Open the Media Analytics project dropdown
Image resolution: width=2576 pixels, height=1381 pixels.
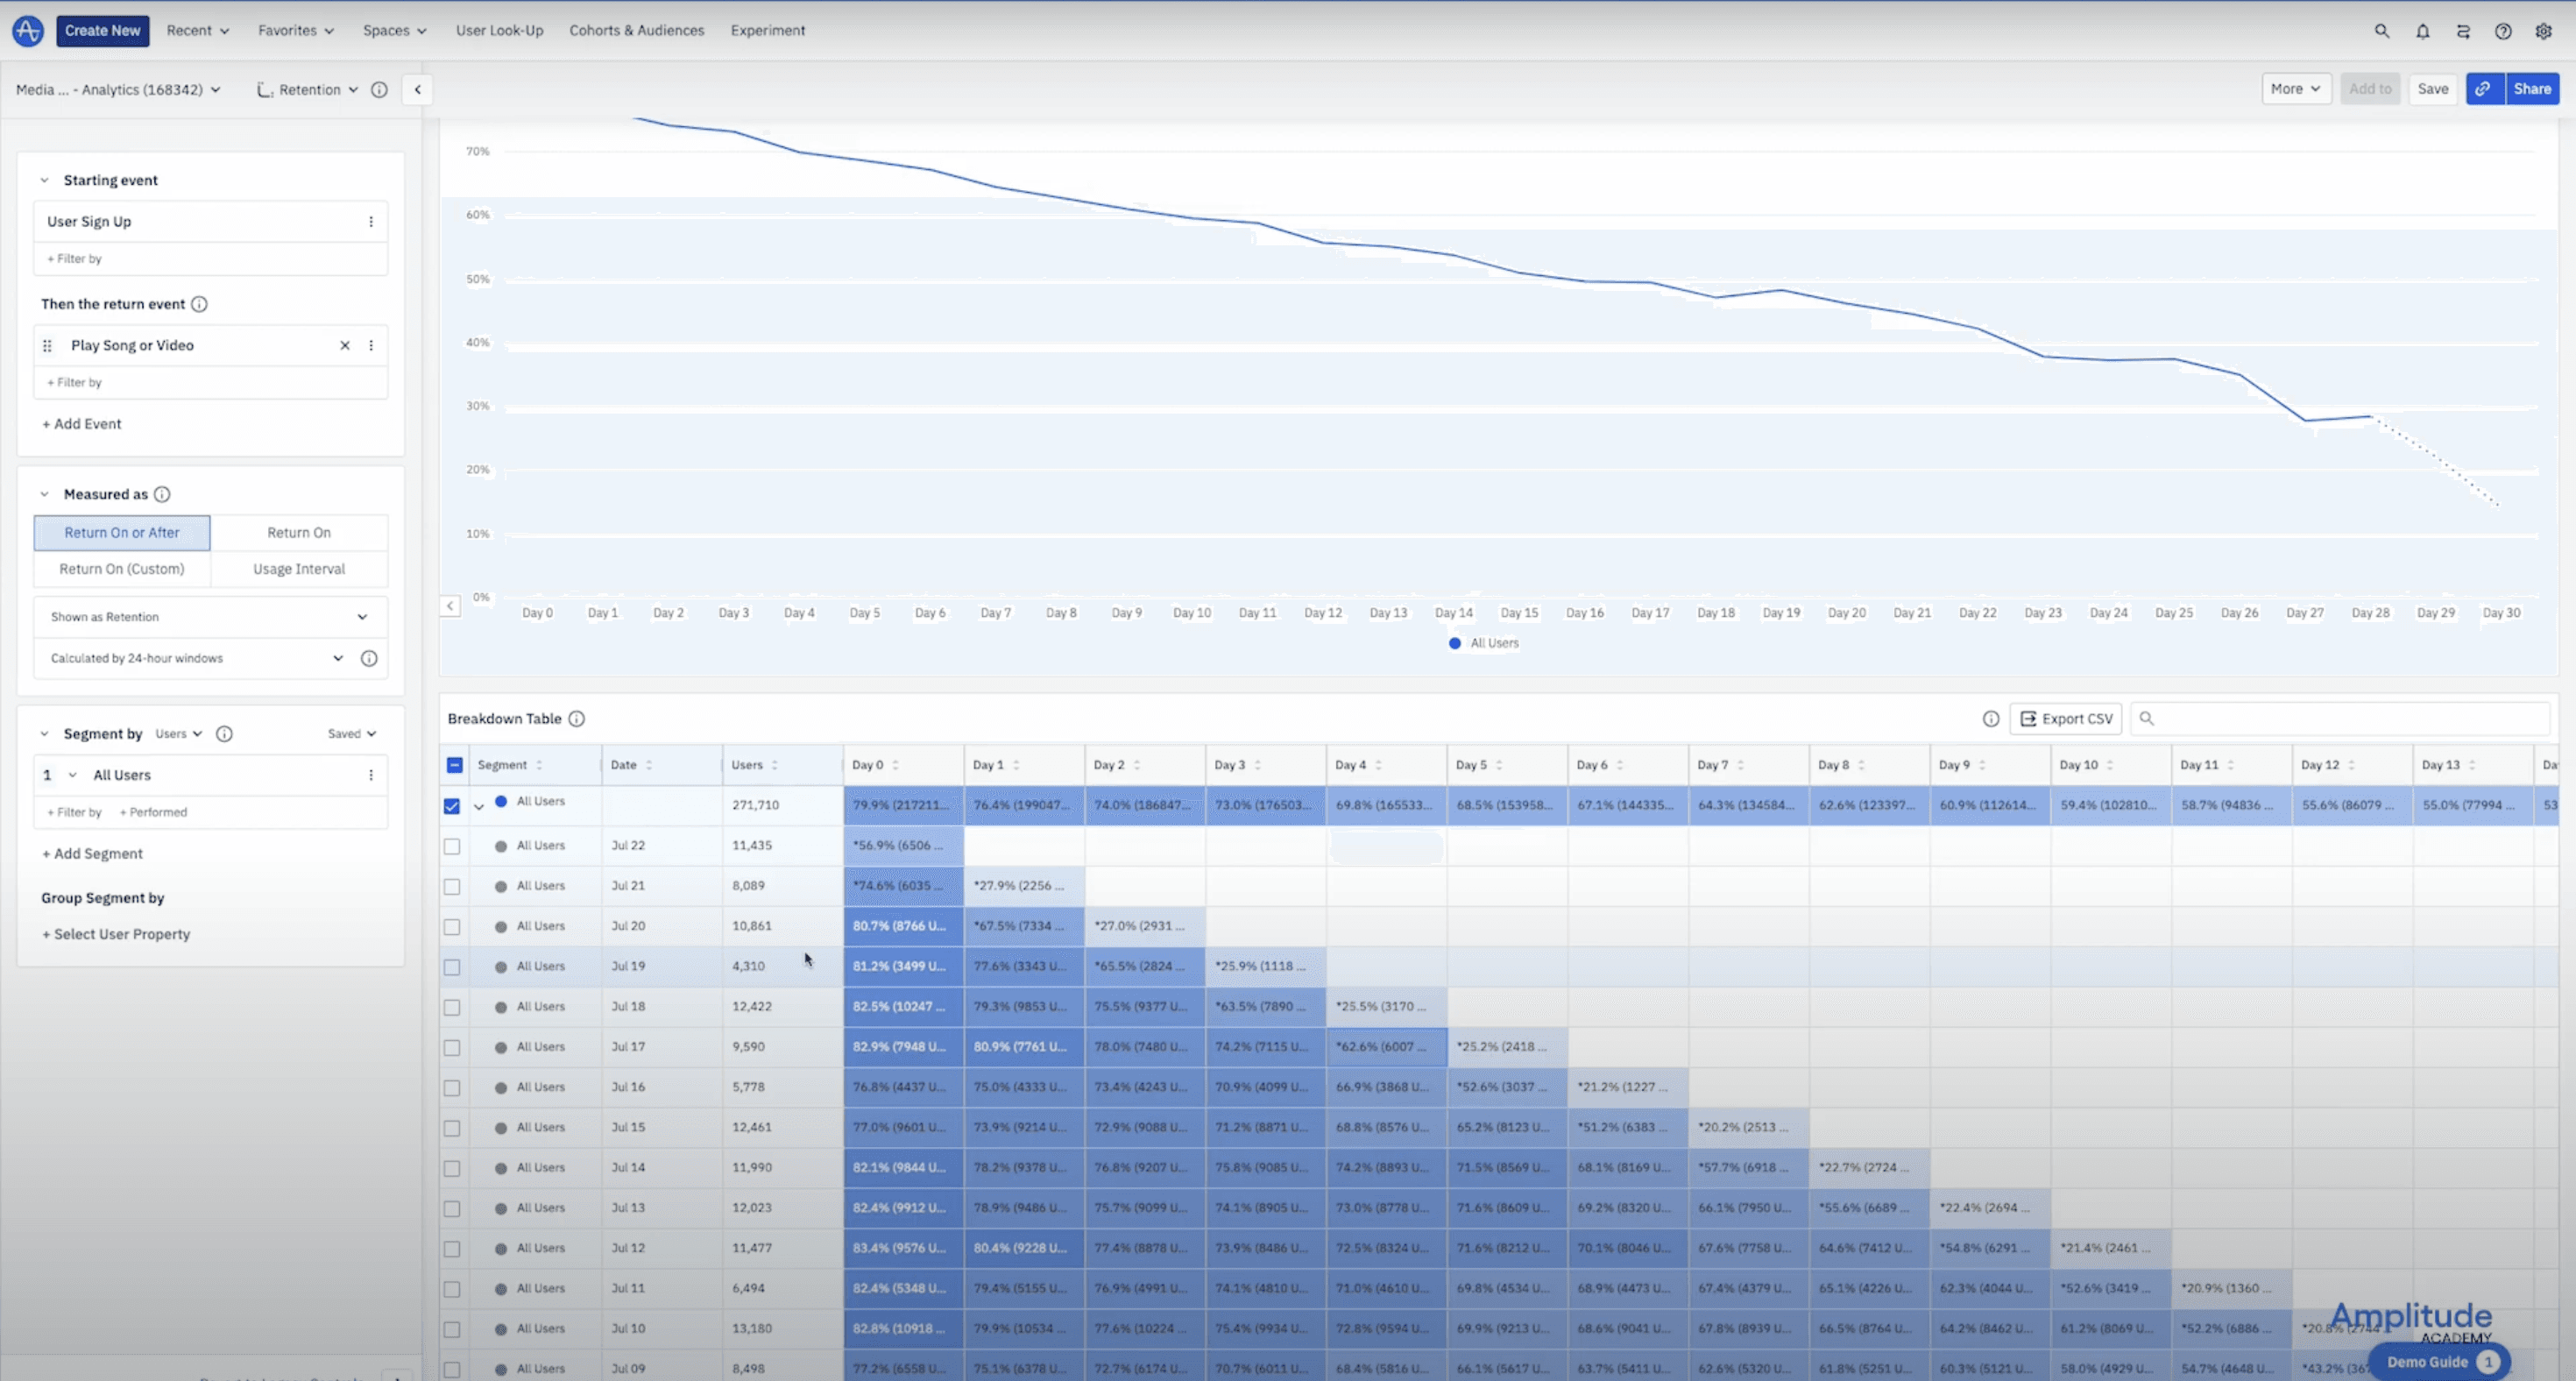(x=118, y=90)
